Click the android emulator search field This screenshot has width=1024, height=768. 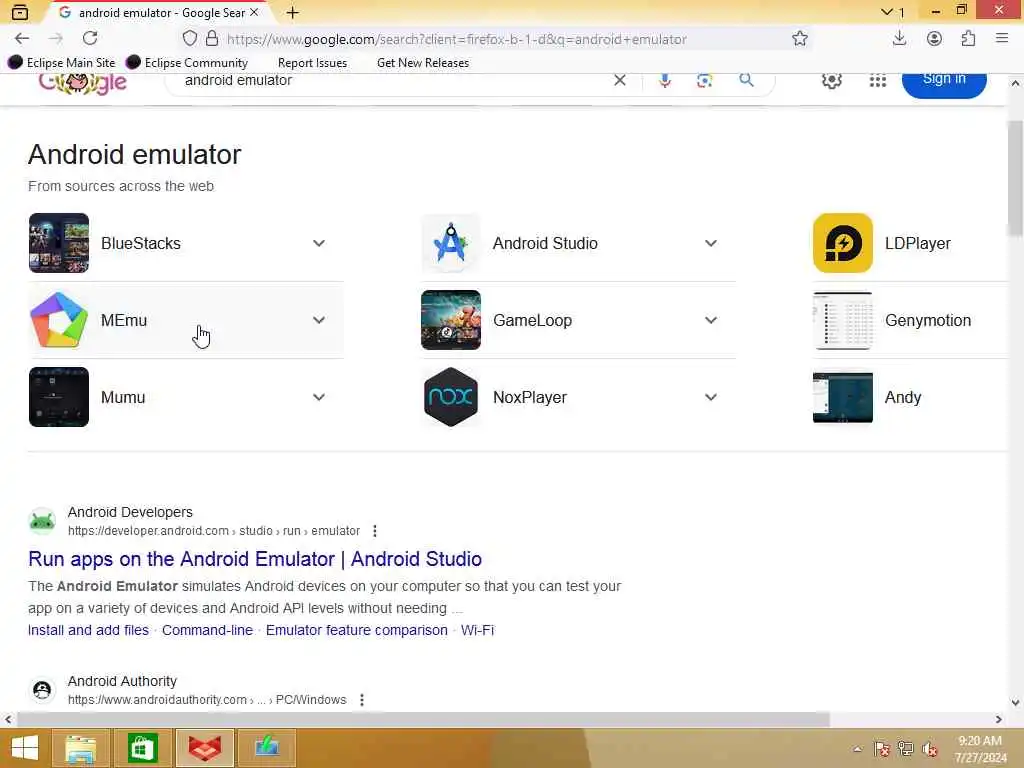coord(392,80)
